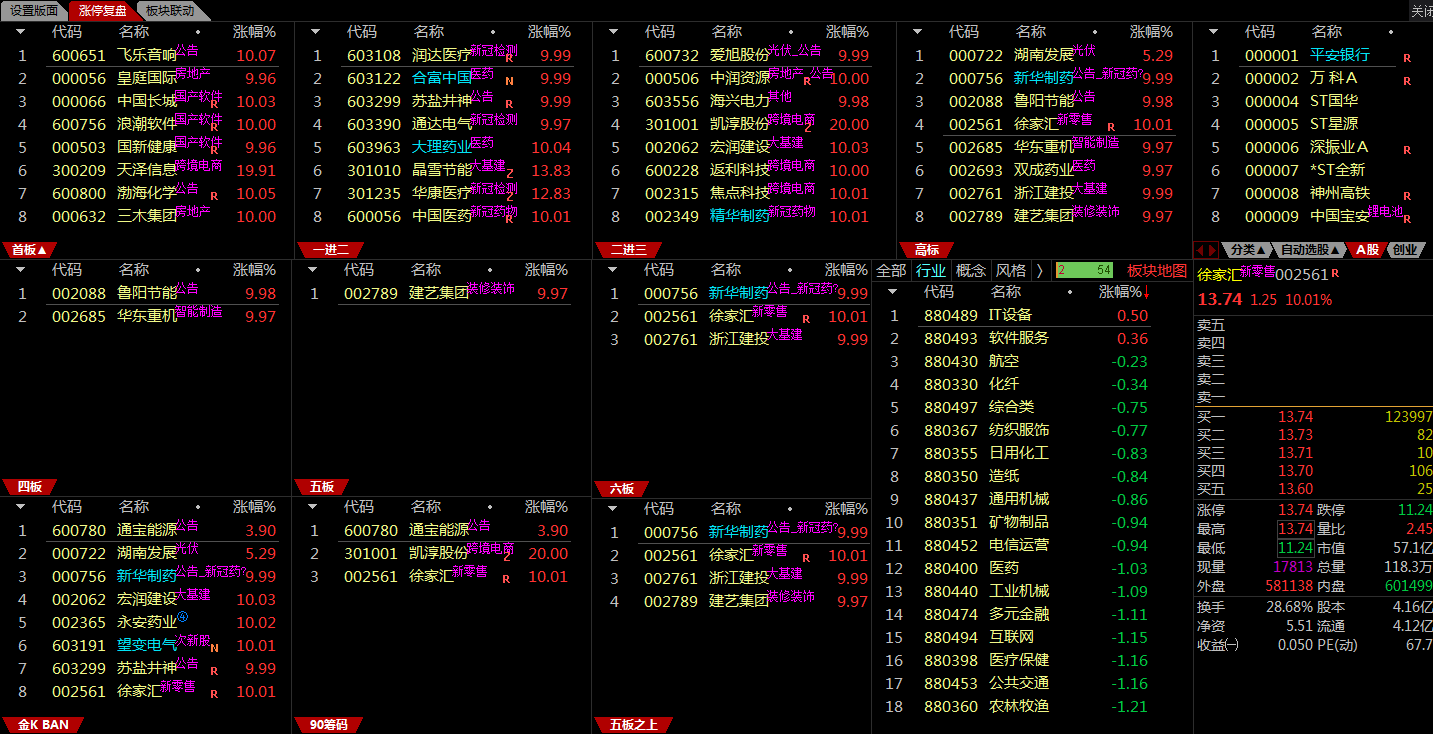Sort the 高标 list by 代码 column
The width and height of the screenshot is (1433, 734).
(964, 32)
